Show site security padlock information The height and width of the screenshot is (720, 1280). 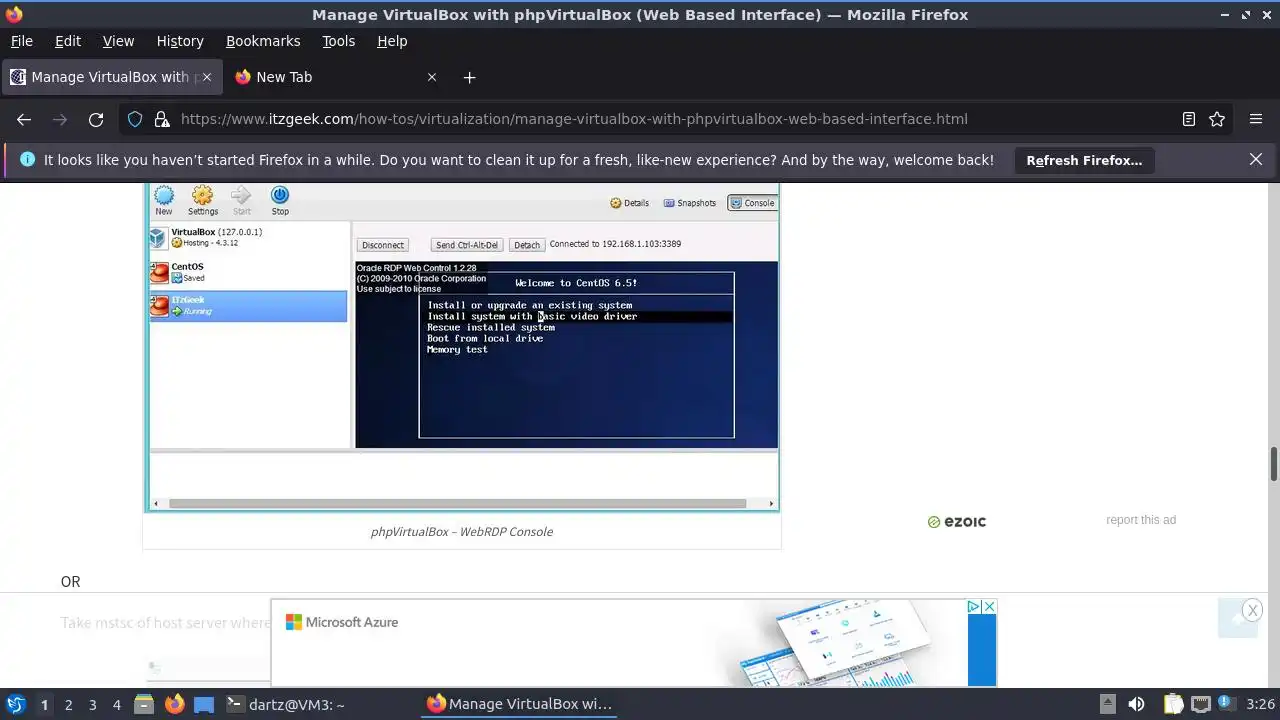pyautogui.click(x=161, y=119)
